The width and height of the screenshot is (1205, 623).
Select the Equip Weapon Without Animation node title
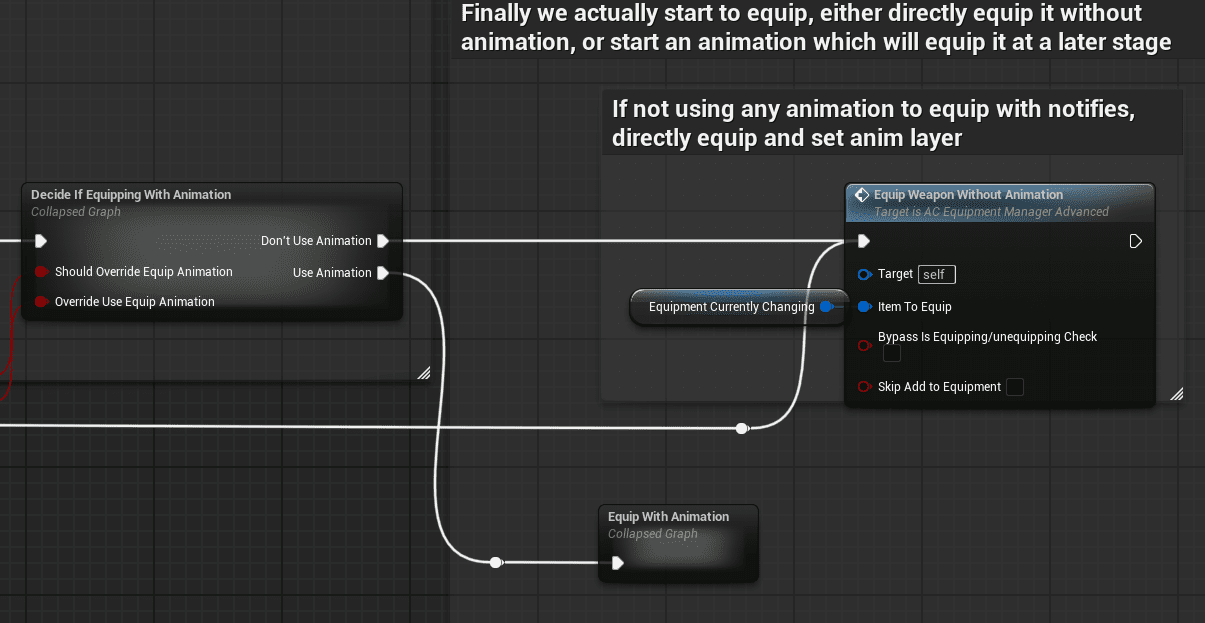pyautogui.click(x=968, y=195)
